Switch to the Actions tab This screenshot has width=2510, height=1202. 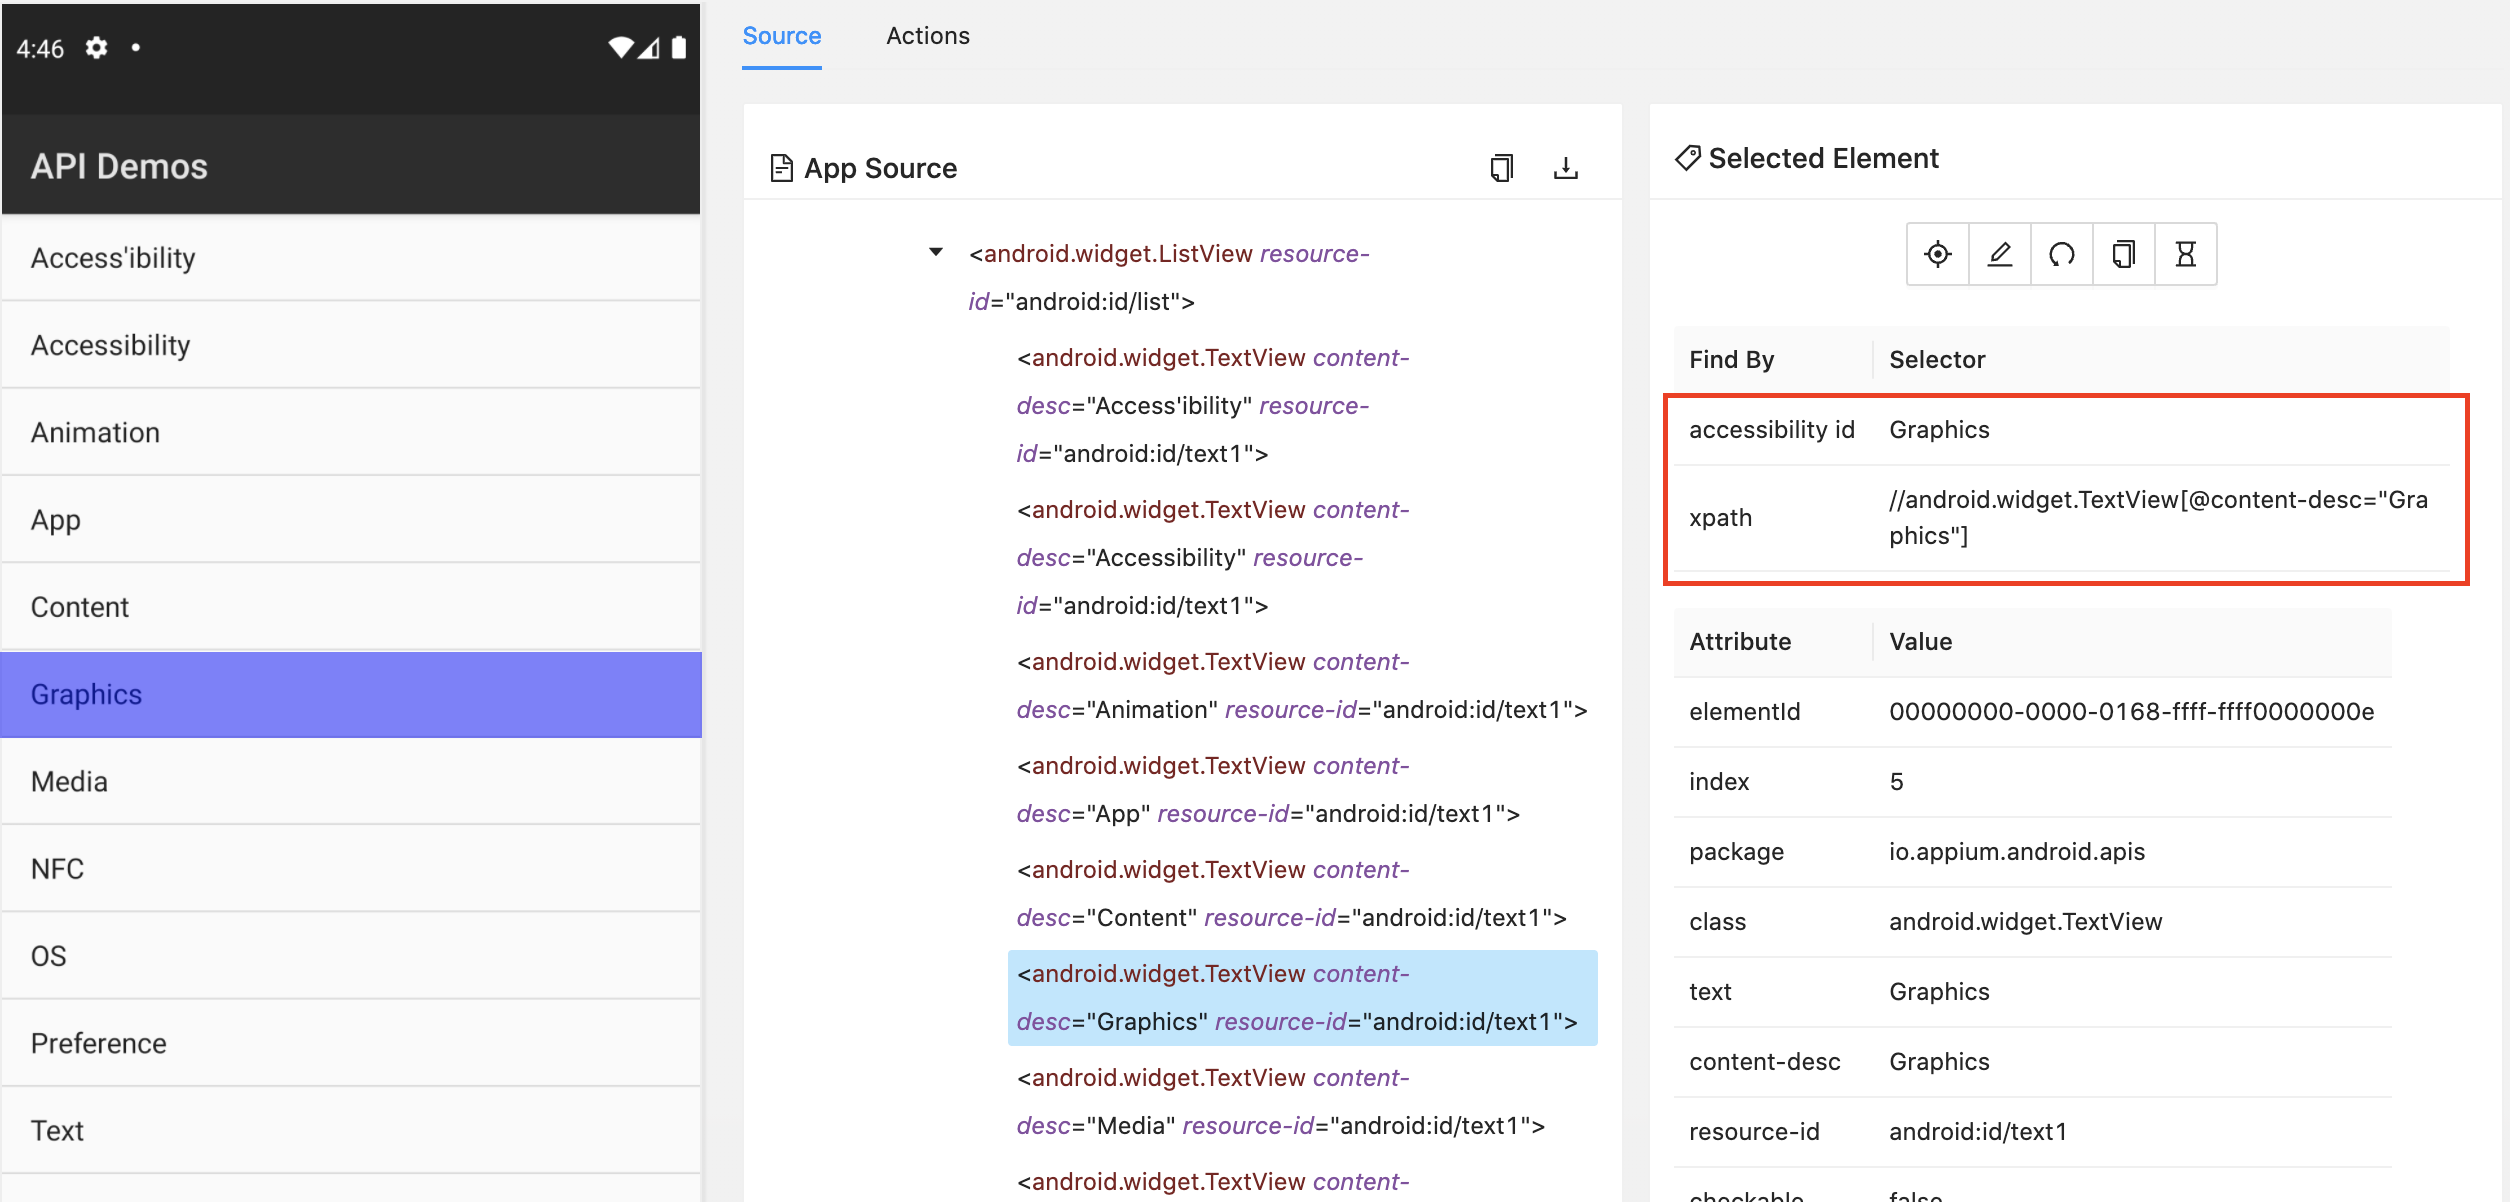tap(927, 36)
